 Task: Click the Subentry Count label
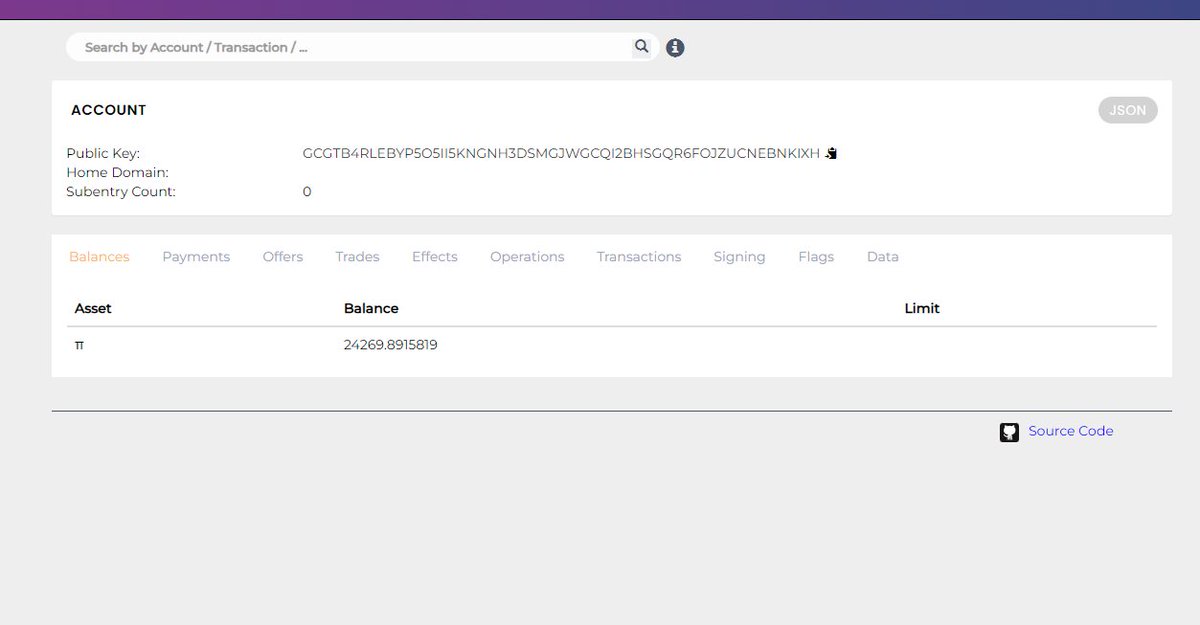(x=121, y=191)
